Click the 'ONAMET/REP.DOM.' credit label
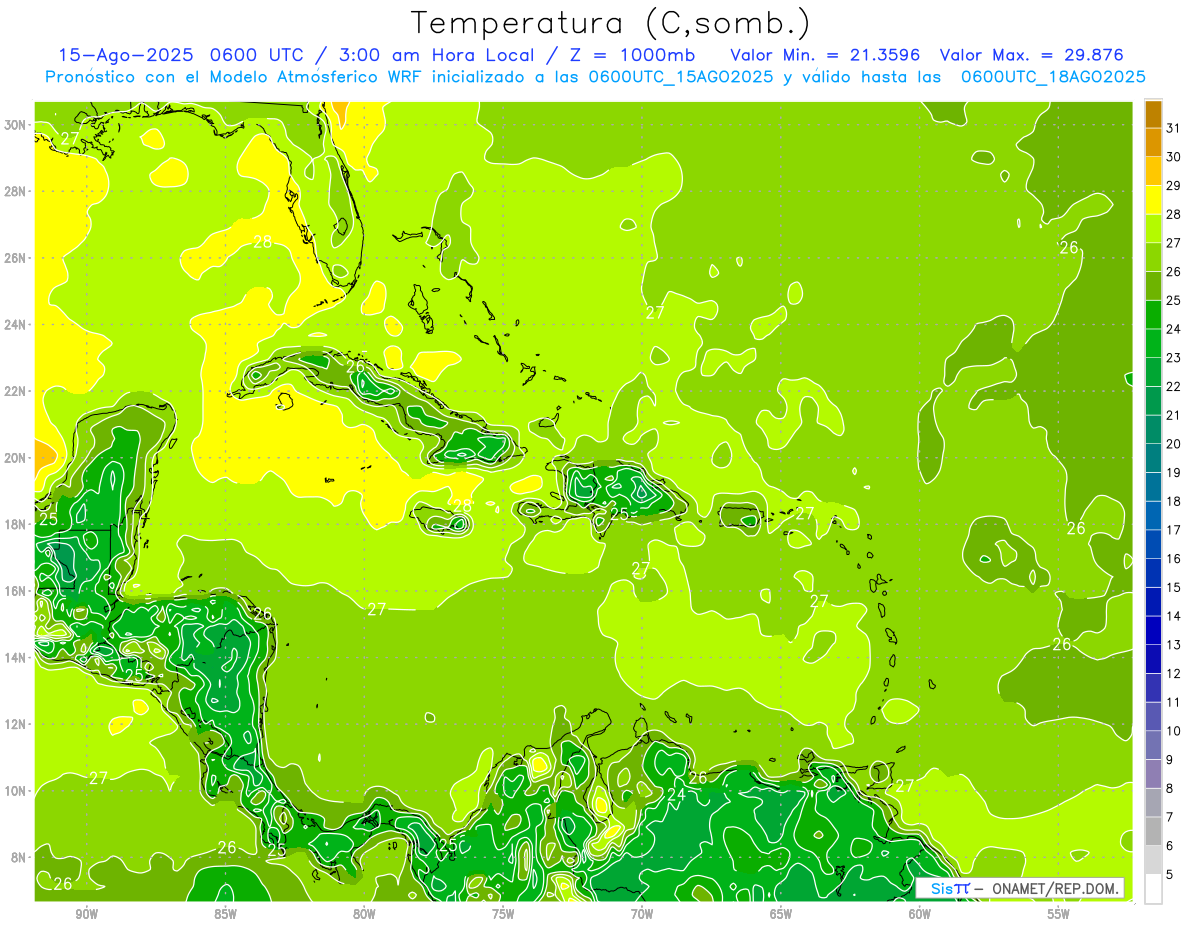This screenshot has height=927, width=1200. 1056,888
